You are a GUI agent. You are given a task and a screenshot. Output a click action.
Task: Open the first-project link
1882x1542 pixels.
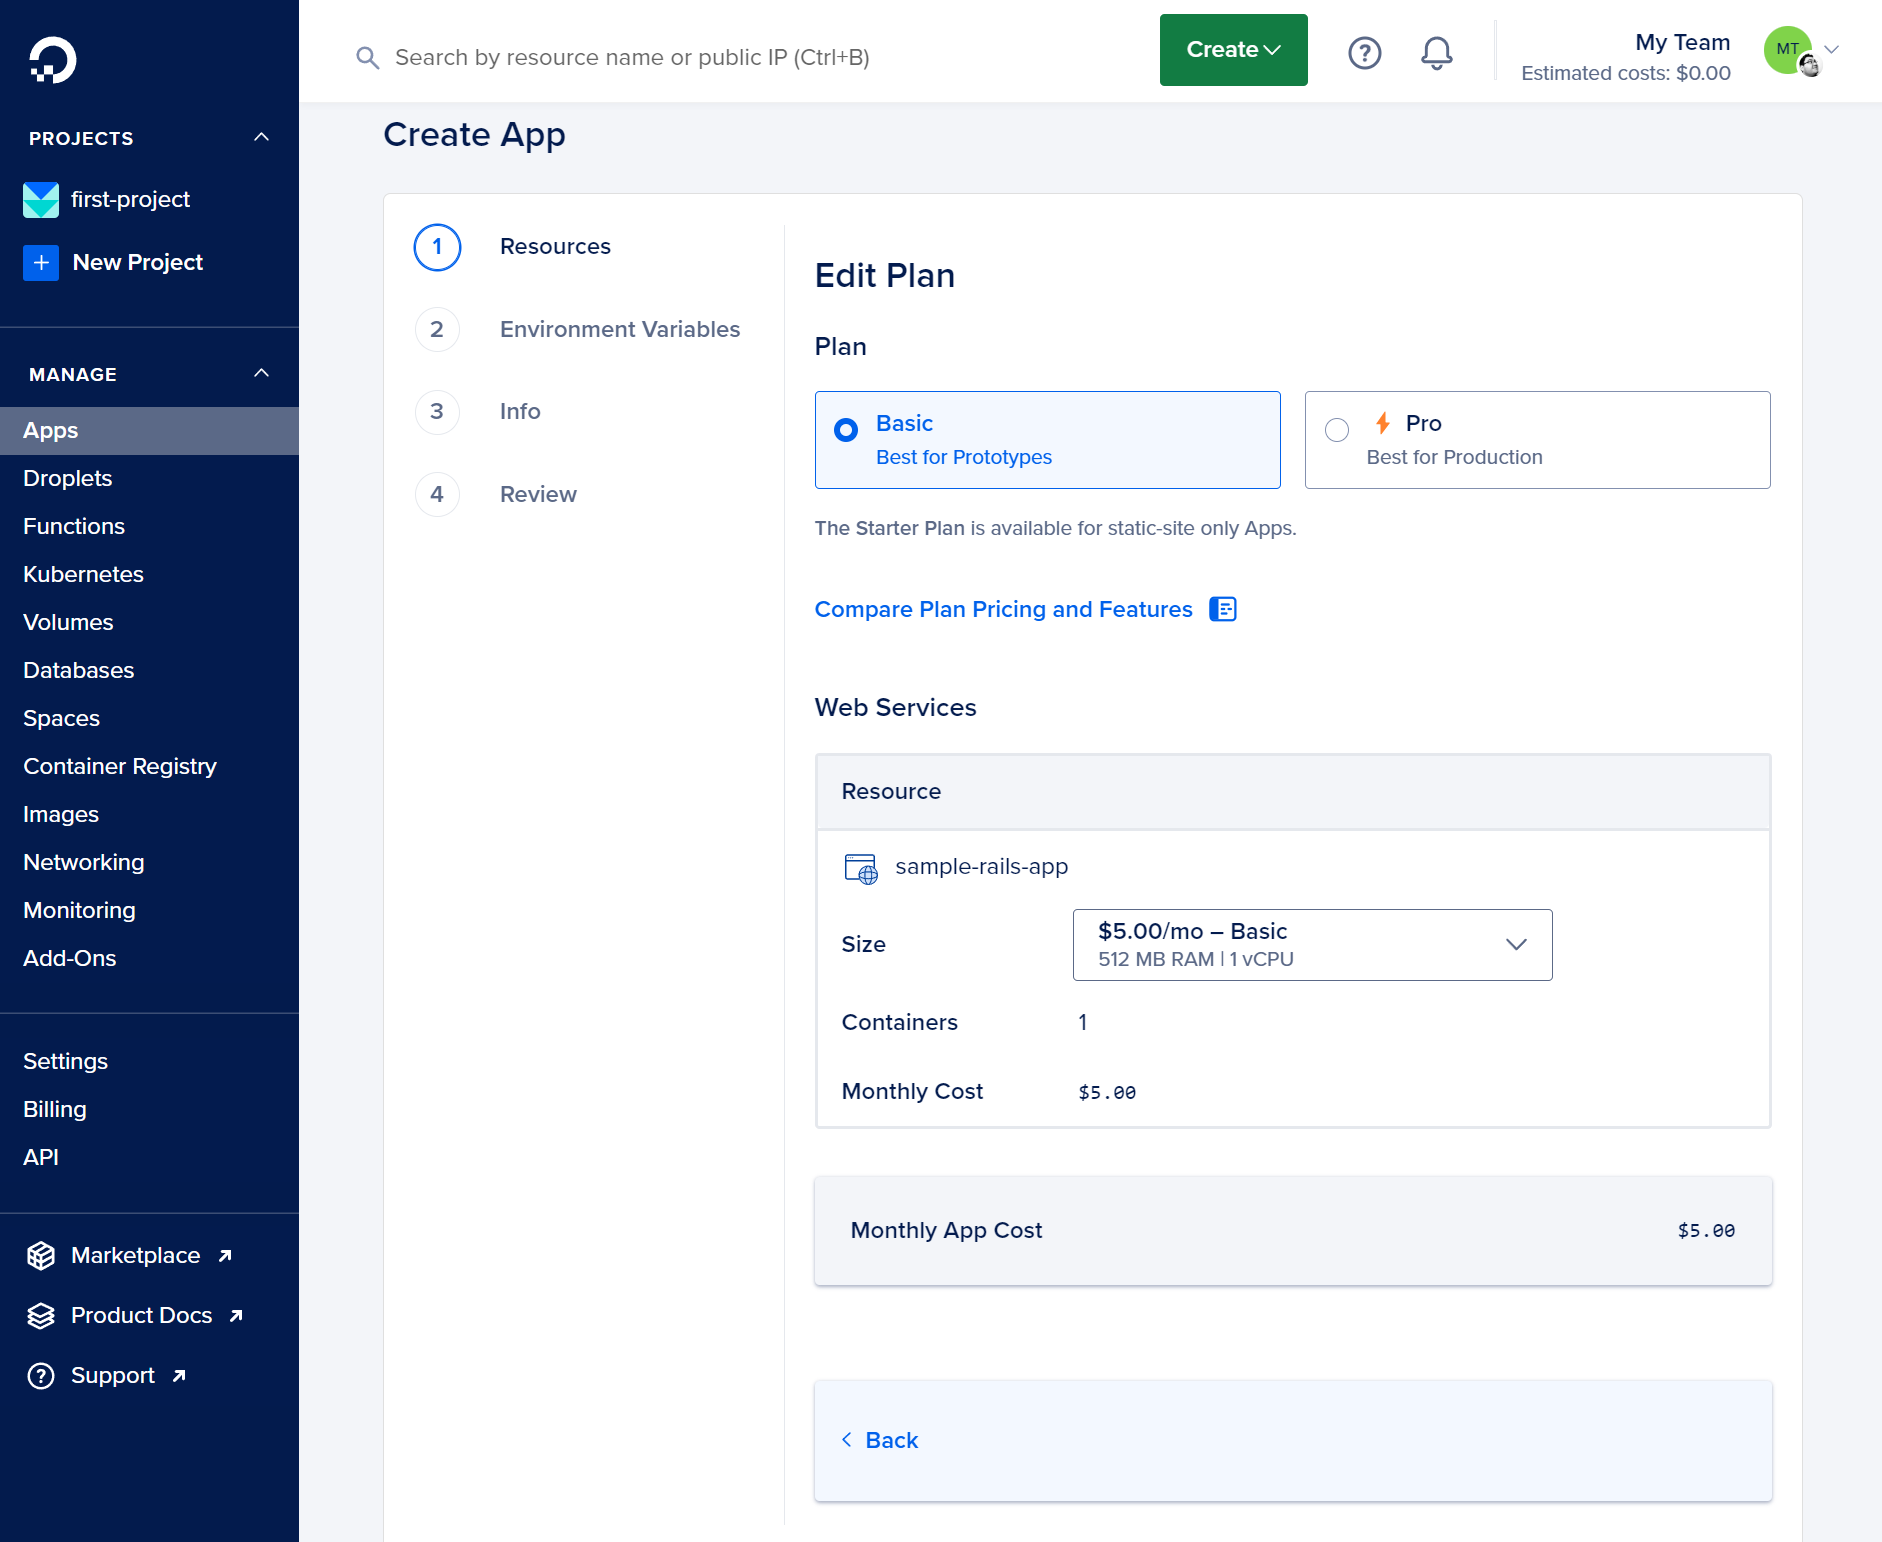click(x=130, y=200)
